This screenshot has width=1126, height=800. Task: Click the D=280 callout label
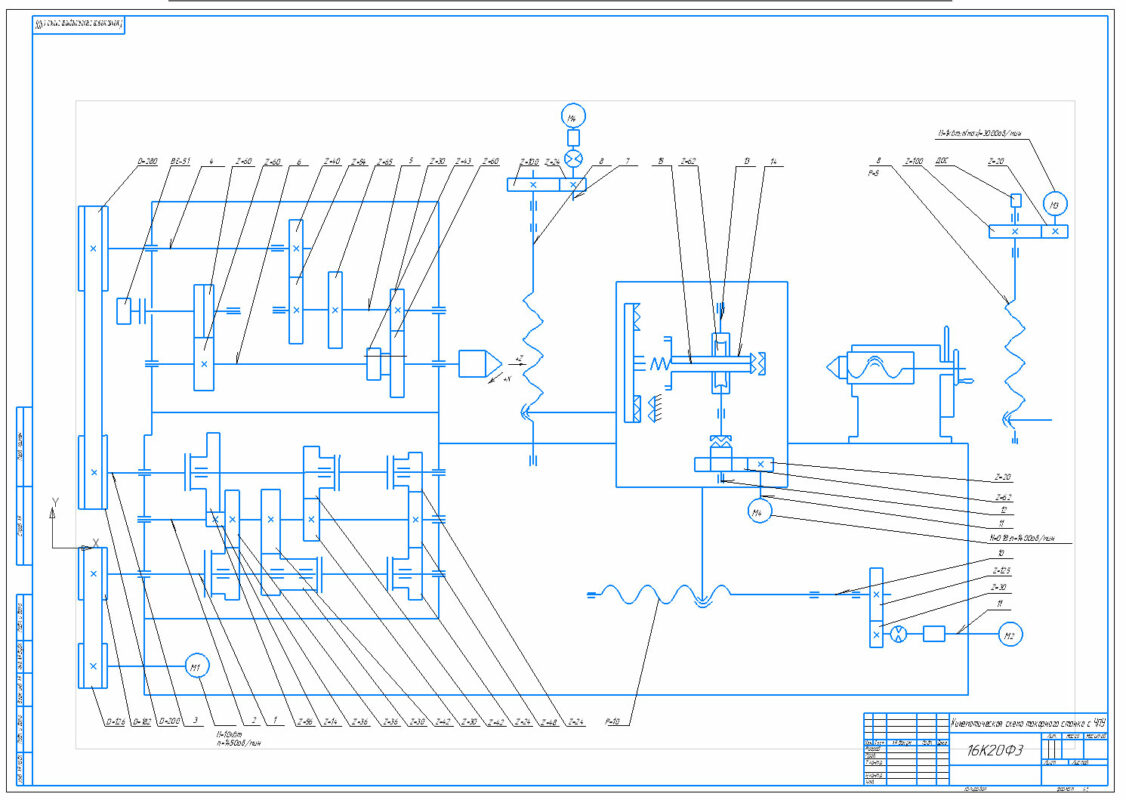(x=146, y=161)
